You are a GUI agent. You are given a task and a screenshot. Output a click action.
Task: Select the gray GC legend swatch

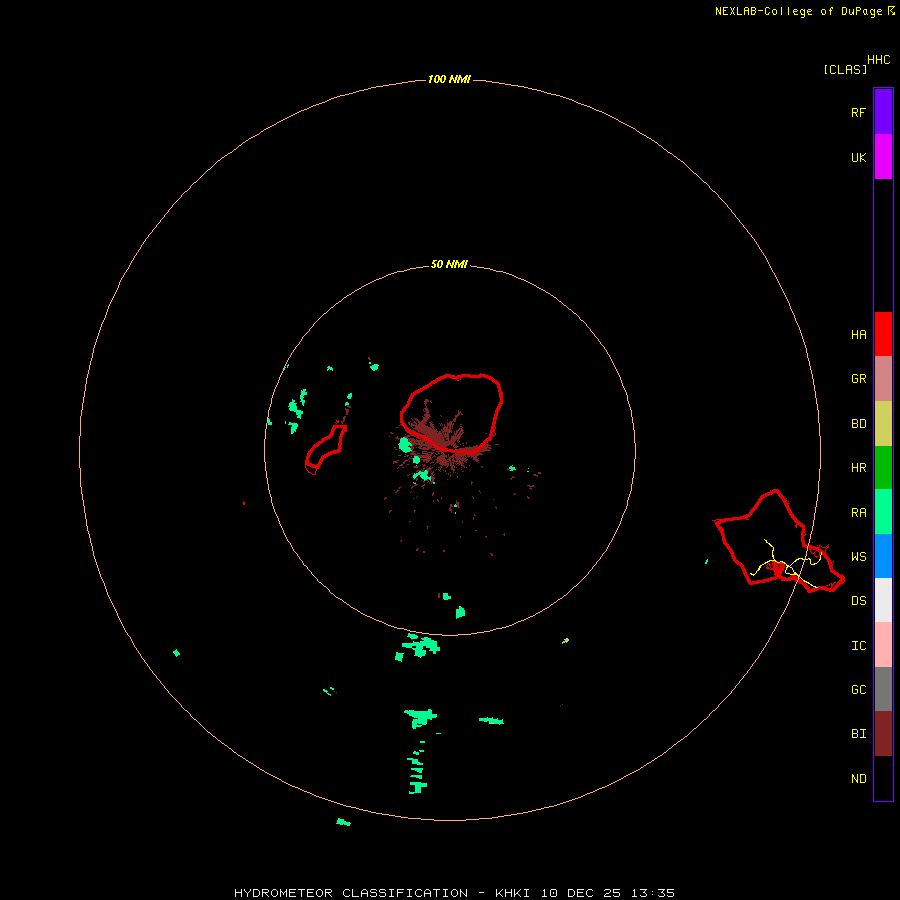tap(883, 689)
